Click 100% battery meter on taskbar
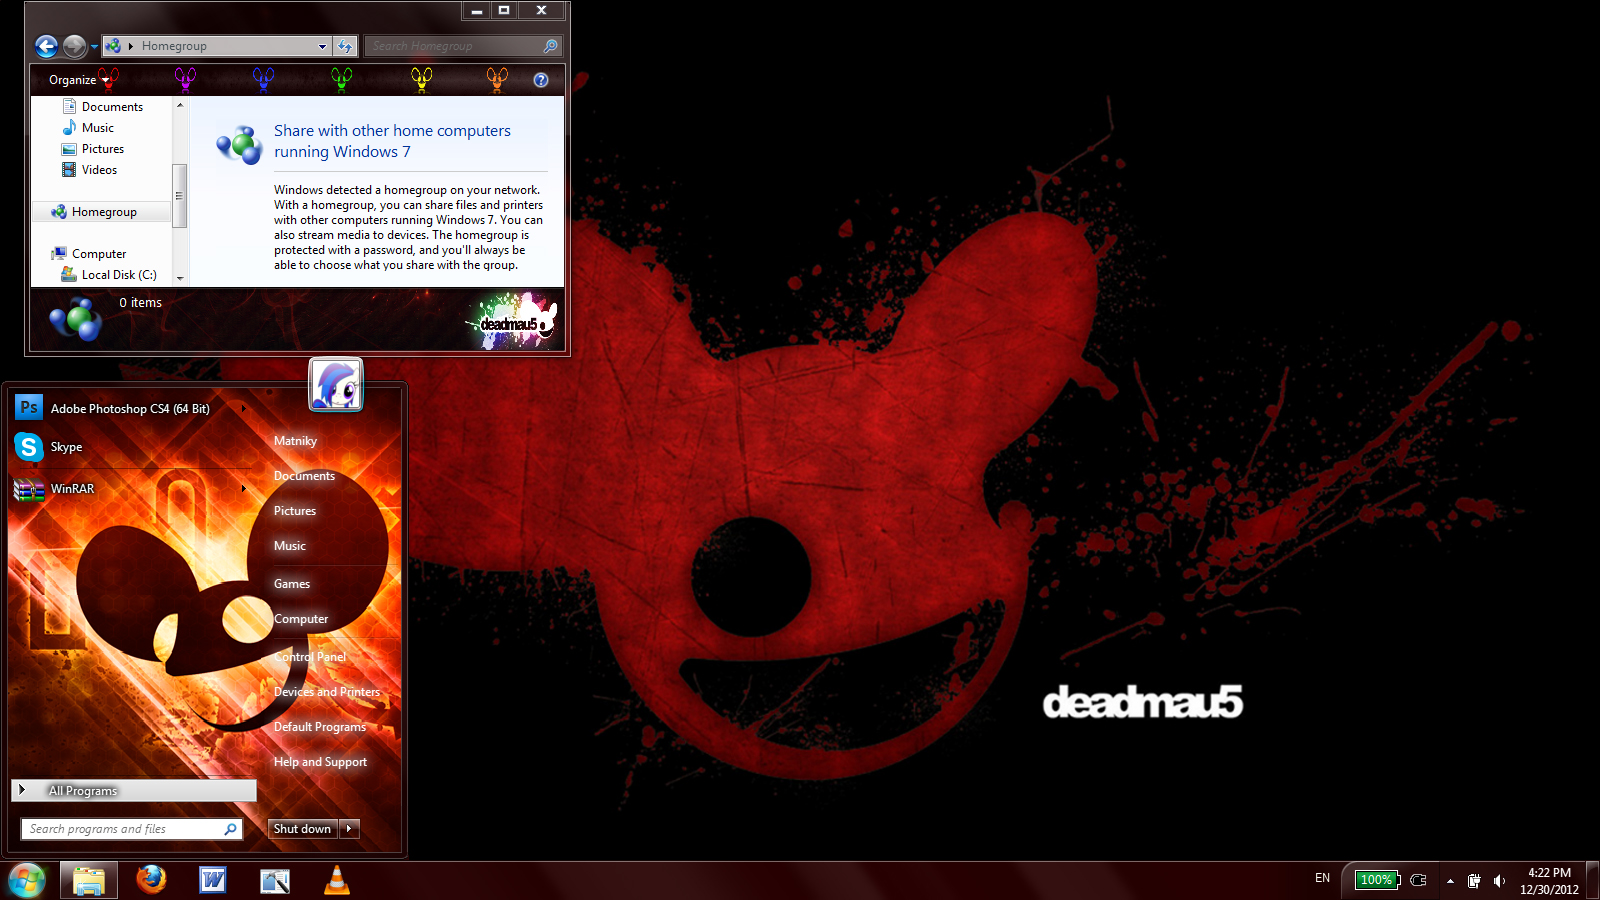Image resolution: width=1600 pixels, height=900 pixels. (1377, 880)
